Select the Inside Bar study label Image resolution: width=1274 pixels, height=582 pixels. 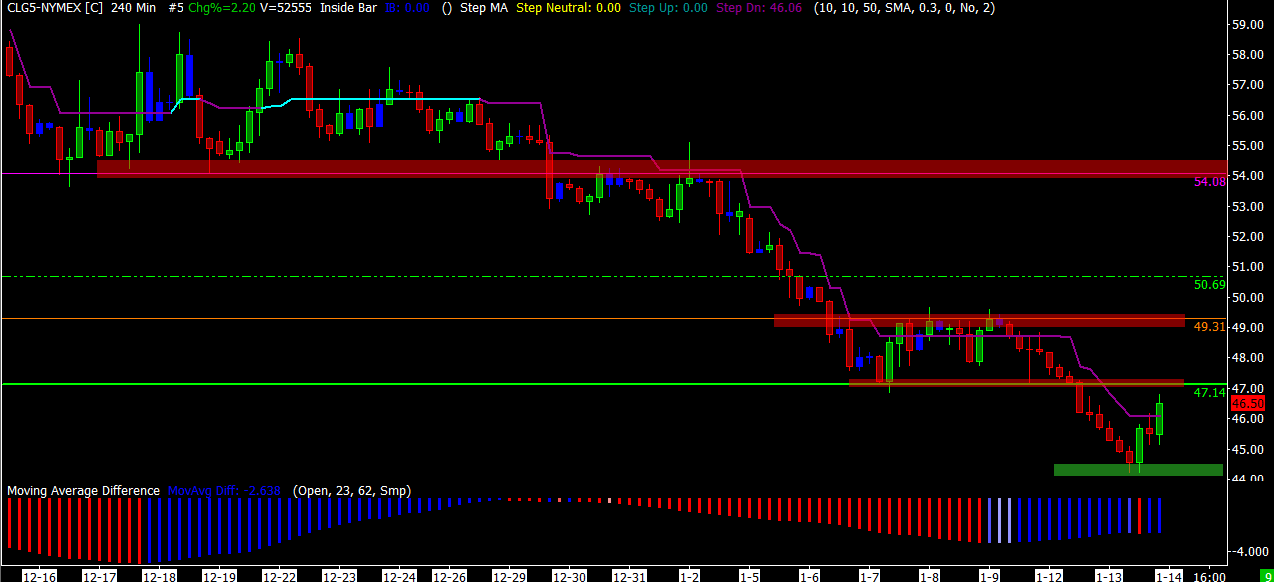[x=348, y=8]
